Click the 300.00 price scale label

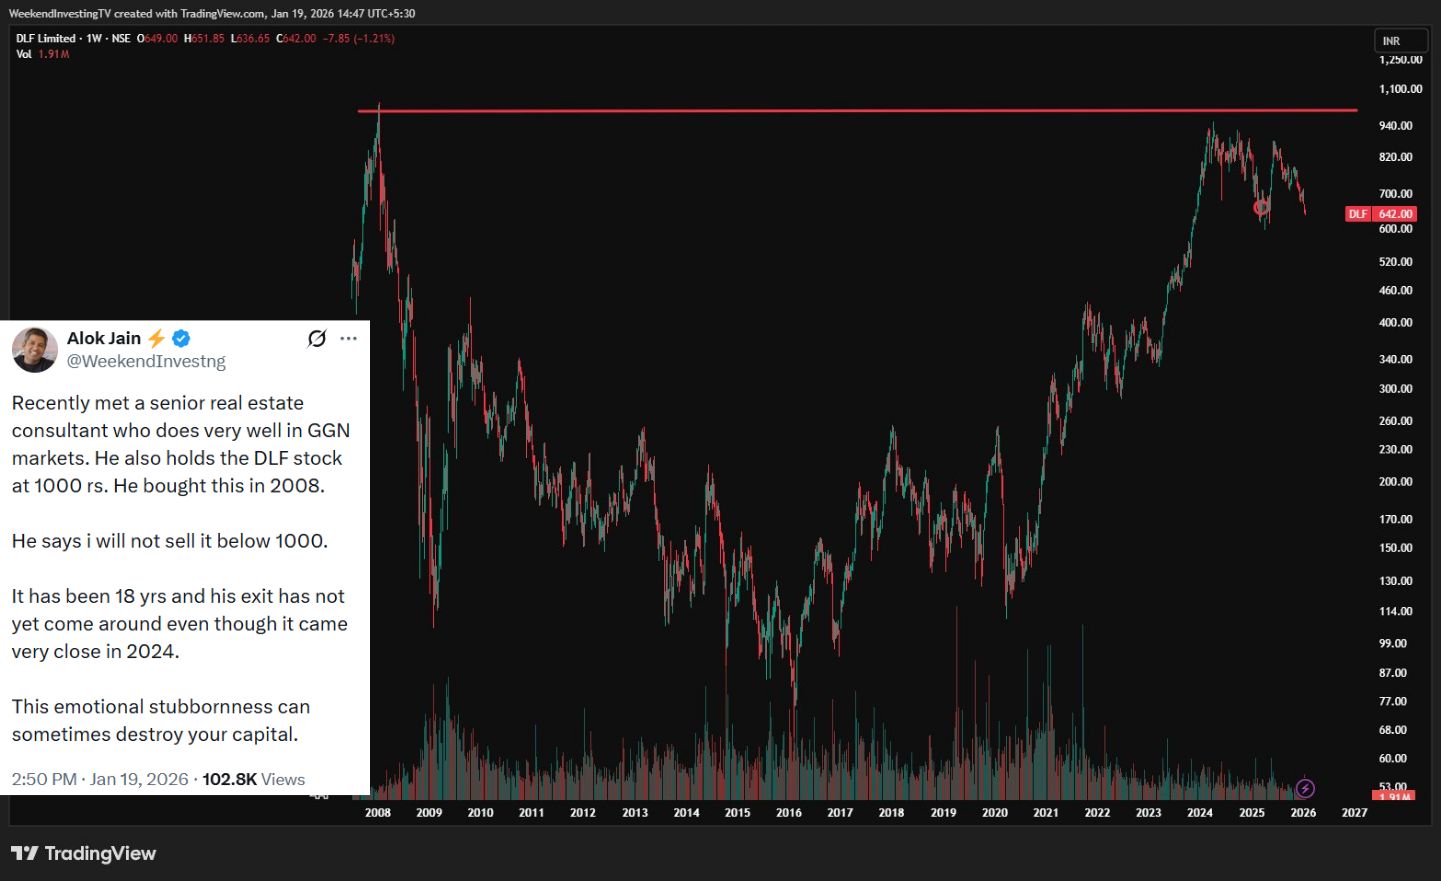pos(1396,389)
